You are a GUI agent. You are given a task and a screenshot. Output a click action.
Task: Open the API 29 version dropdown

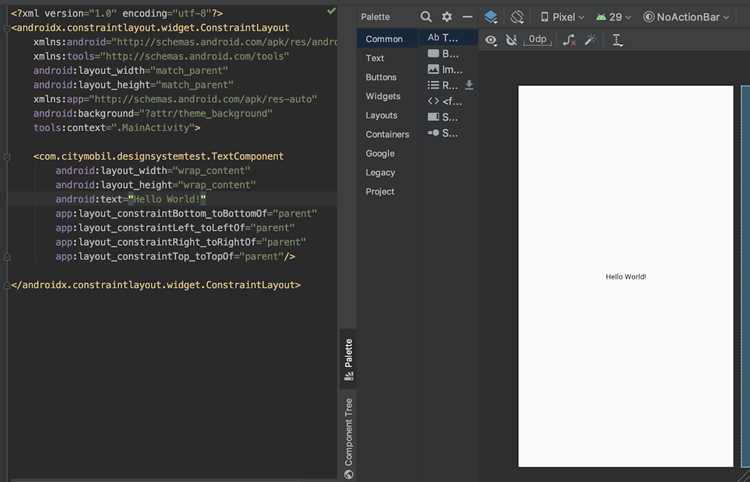tap(614, 17)
